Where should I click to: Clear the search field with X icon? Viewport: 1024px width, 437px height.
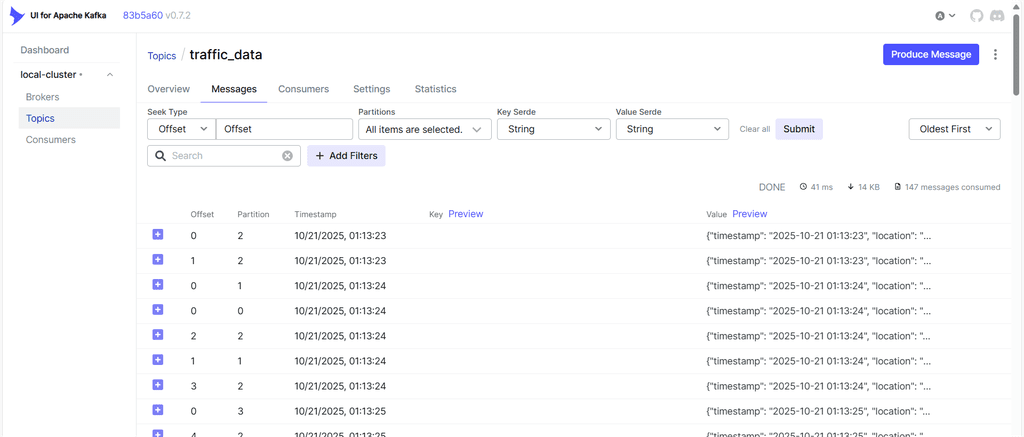pos(287,156)
